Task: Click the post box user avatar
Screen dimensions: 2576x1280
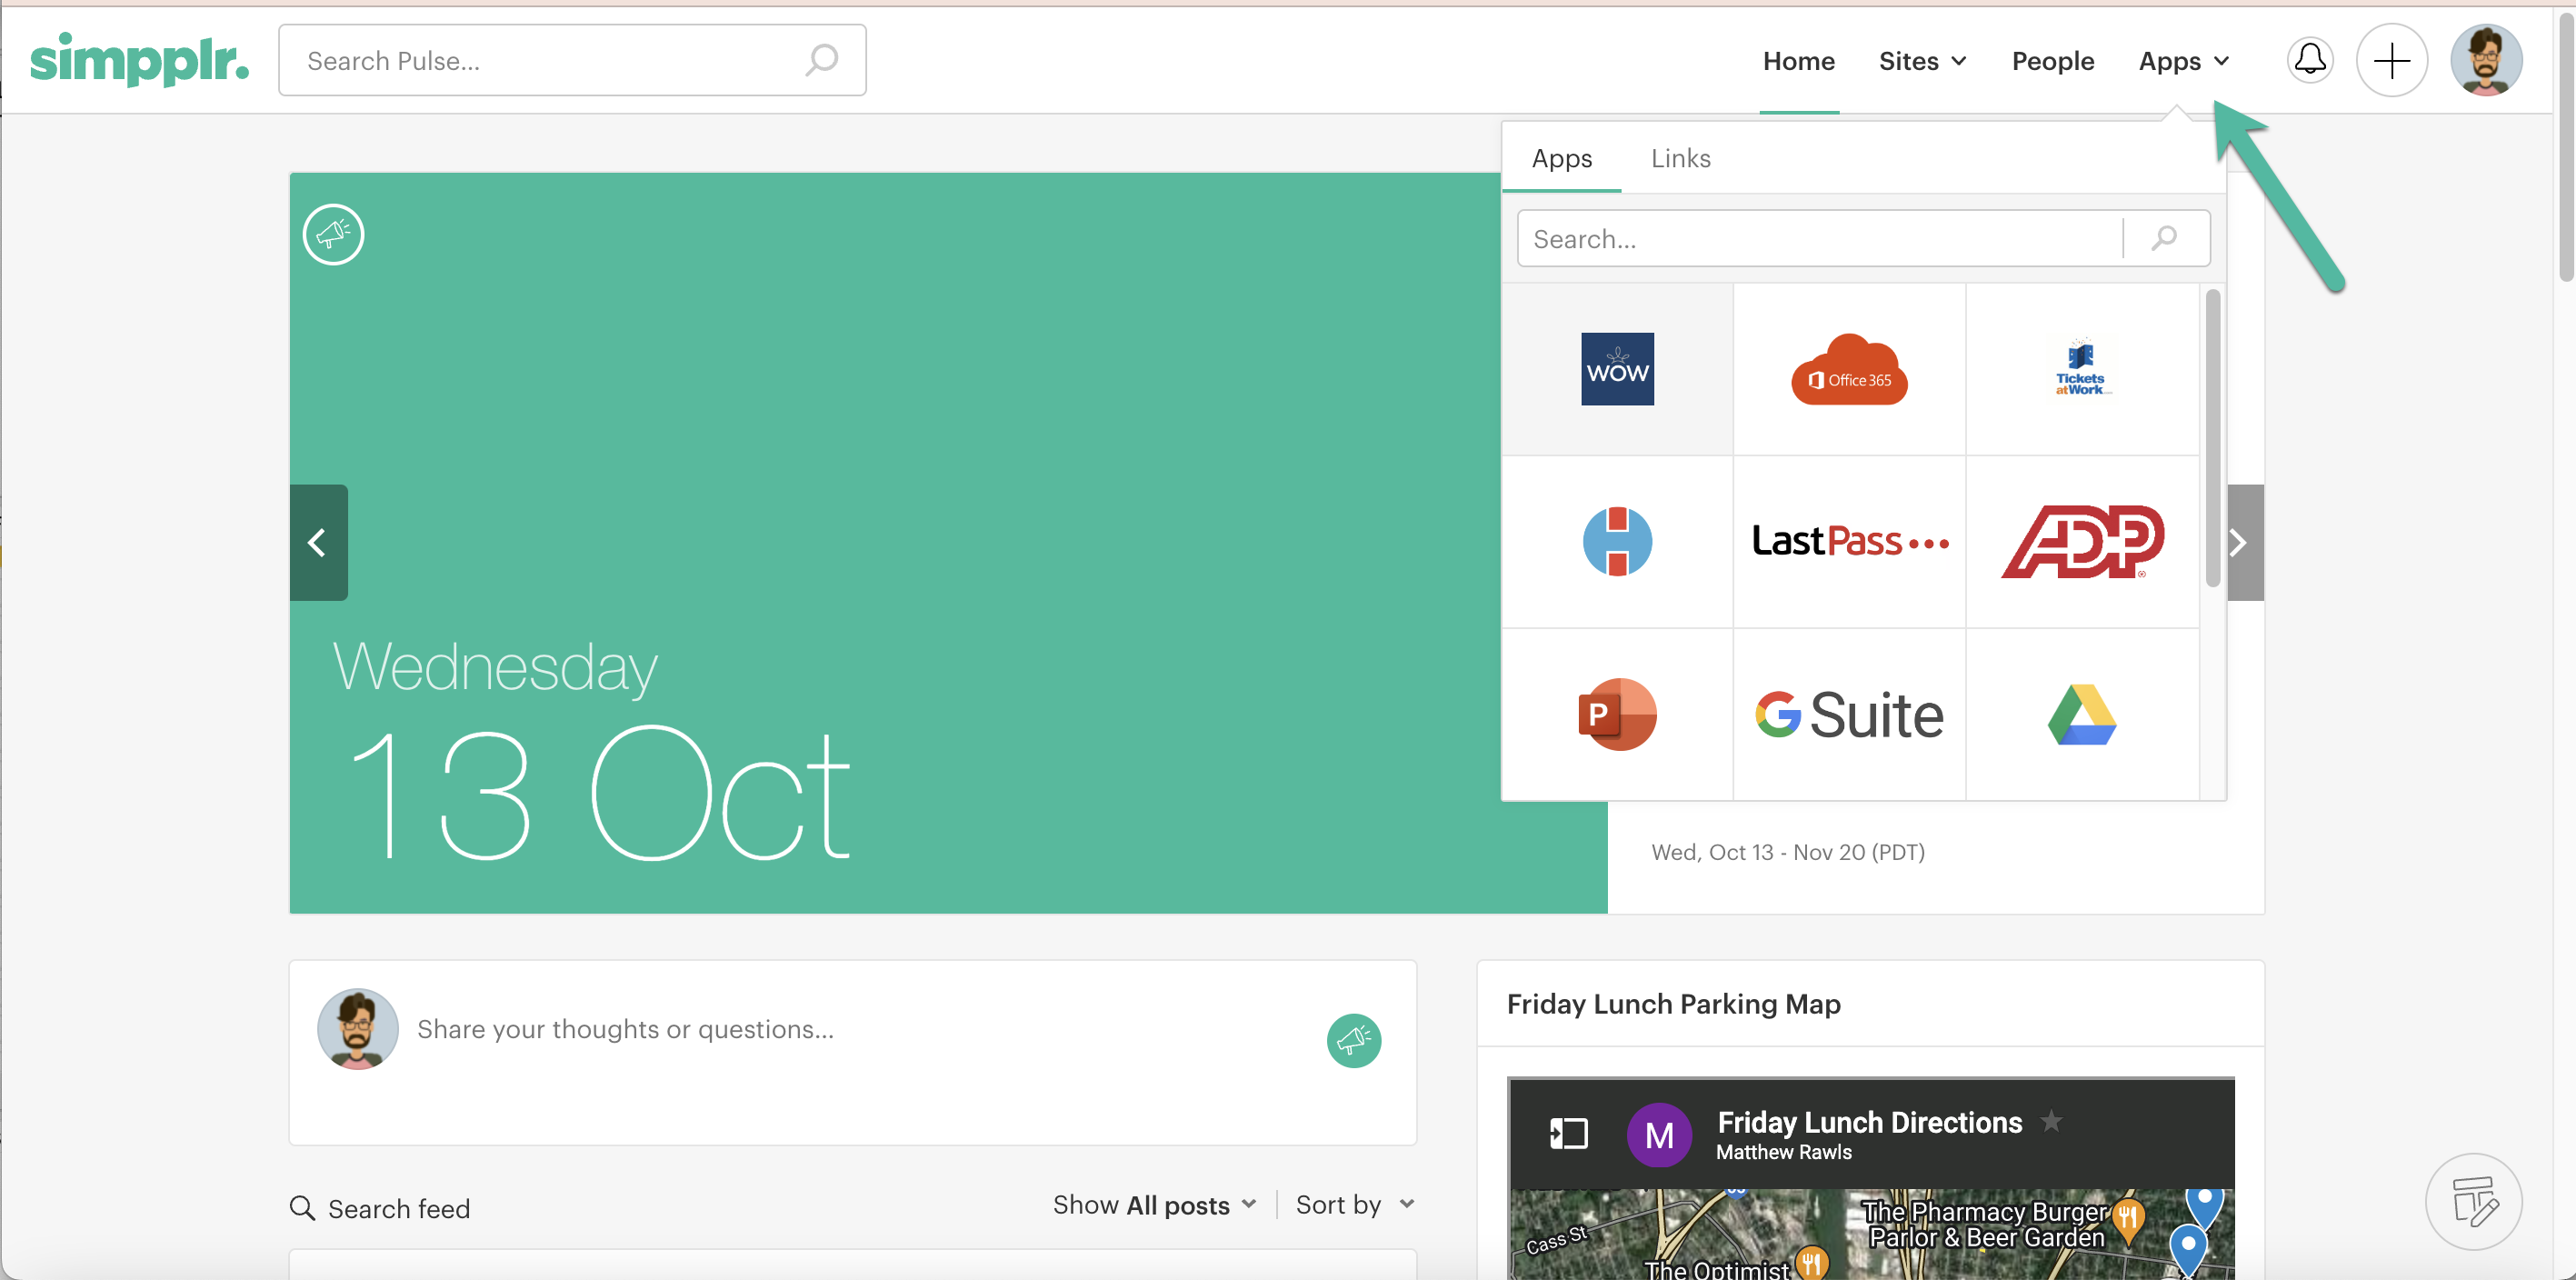Action: [x=357, y=1029]
